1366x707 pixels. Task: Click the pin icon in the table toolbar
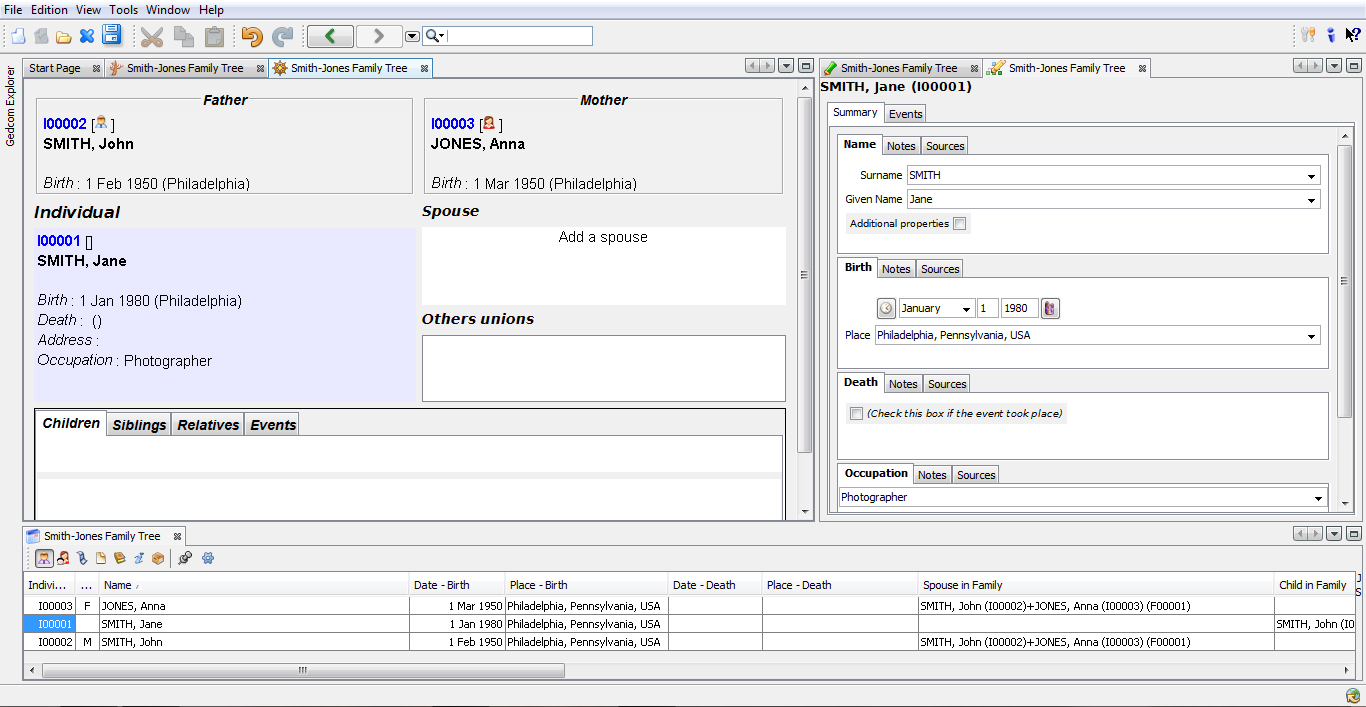coord(185,558)
